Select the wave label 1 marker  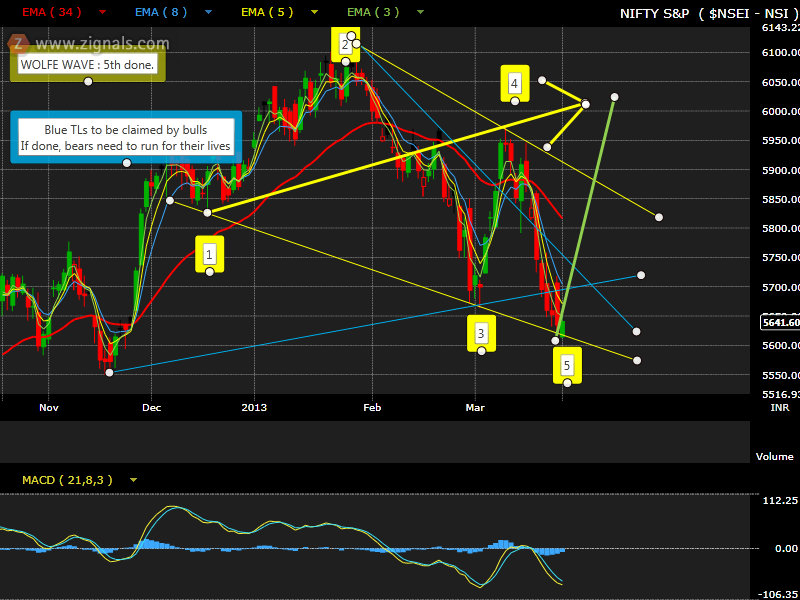coord(209,254)
